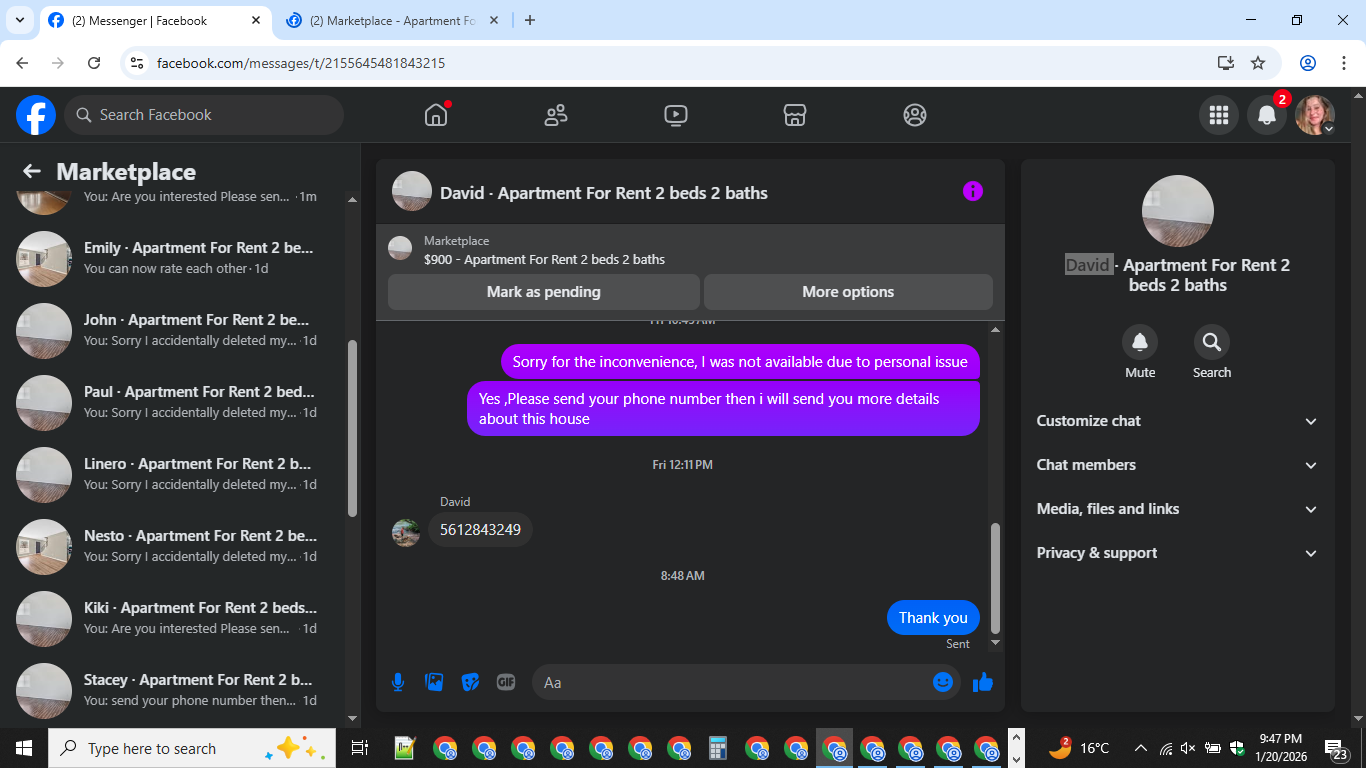Screen dimensions: 1366x768
Task: Open David's small avatar in chat
Action: click(x=406, y=532)
